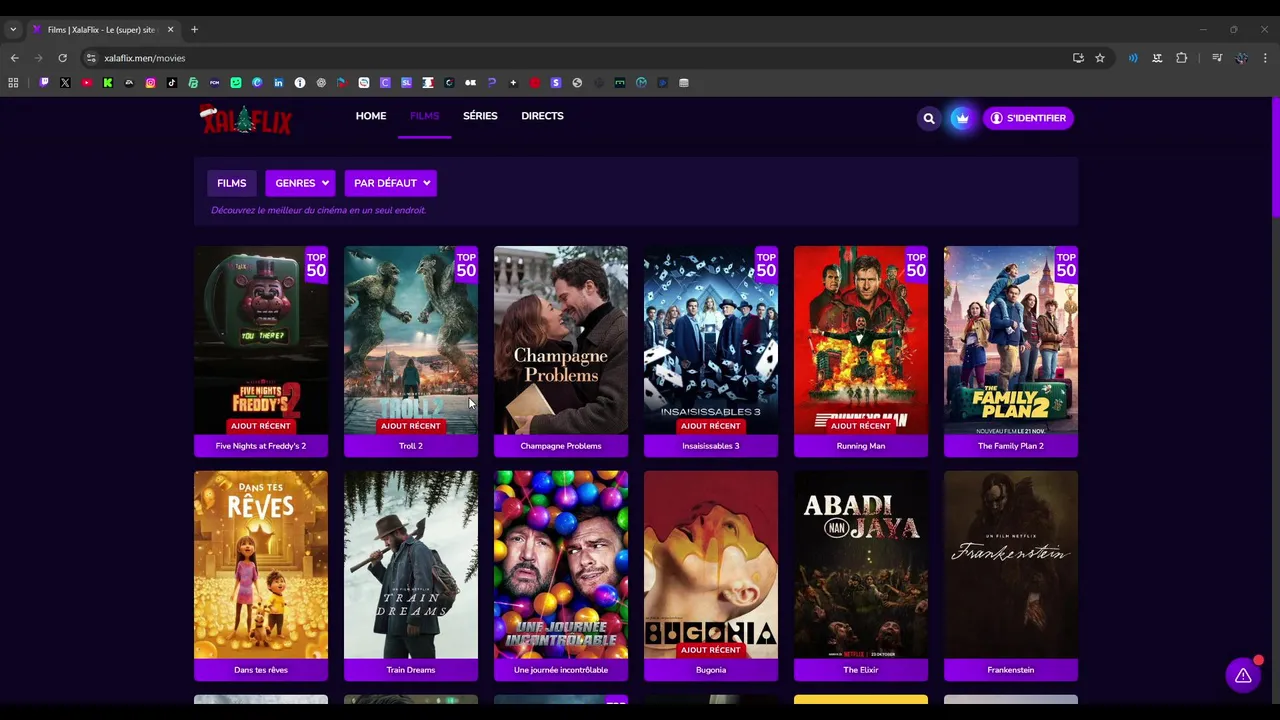Click the glowing crown premium icon

click(x=961, y=118)
